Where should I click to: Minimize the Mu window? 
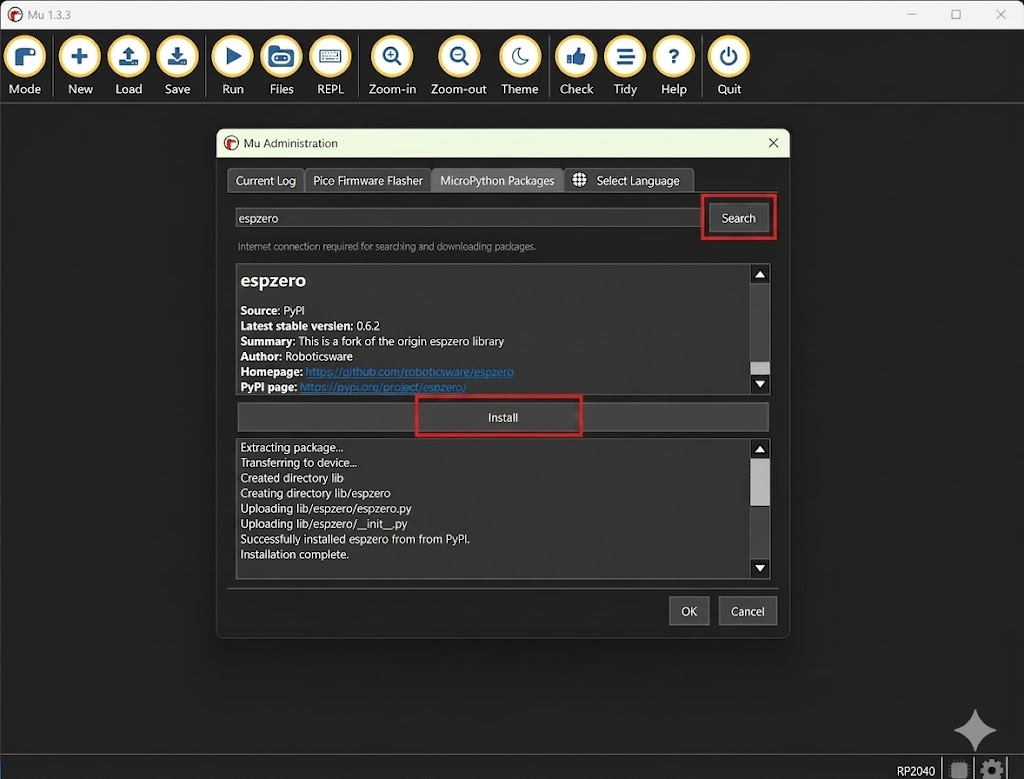click(x=912, y=14)
